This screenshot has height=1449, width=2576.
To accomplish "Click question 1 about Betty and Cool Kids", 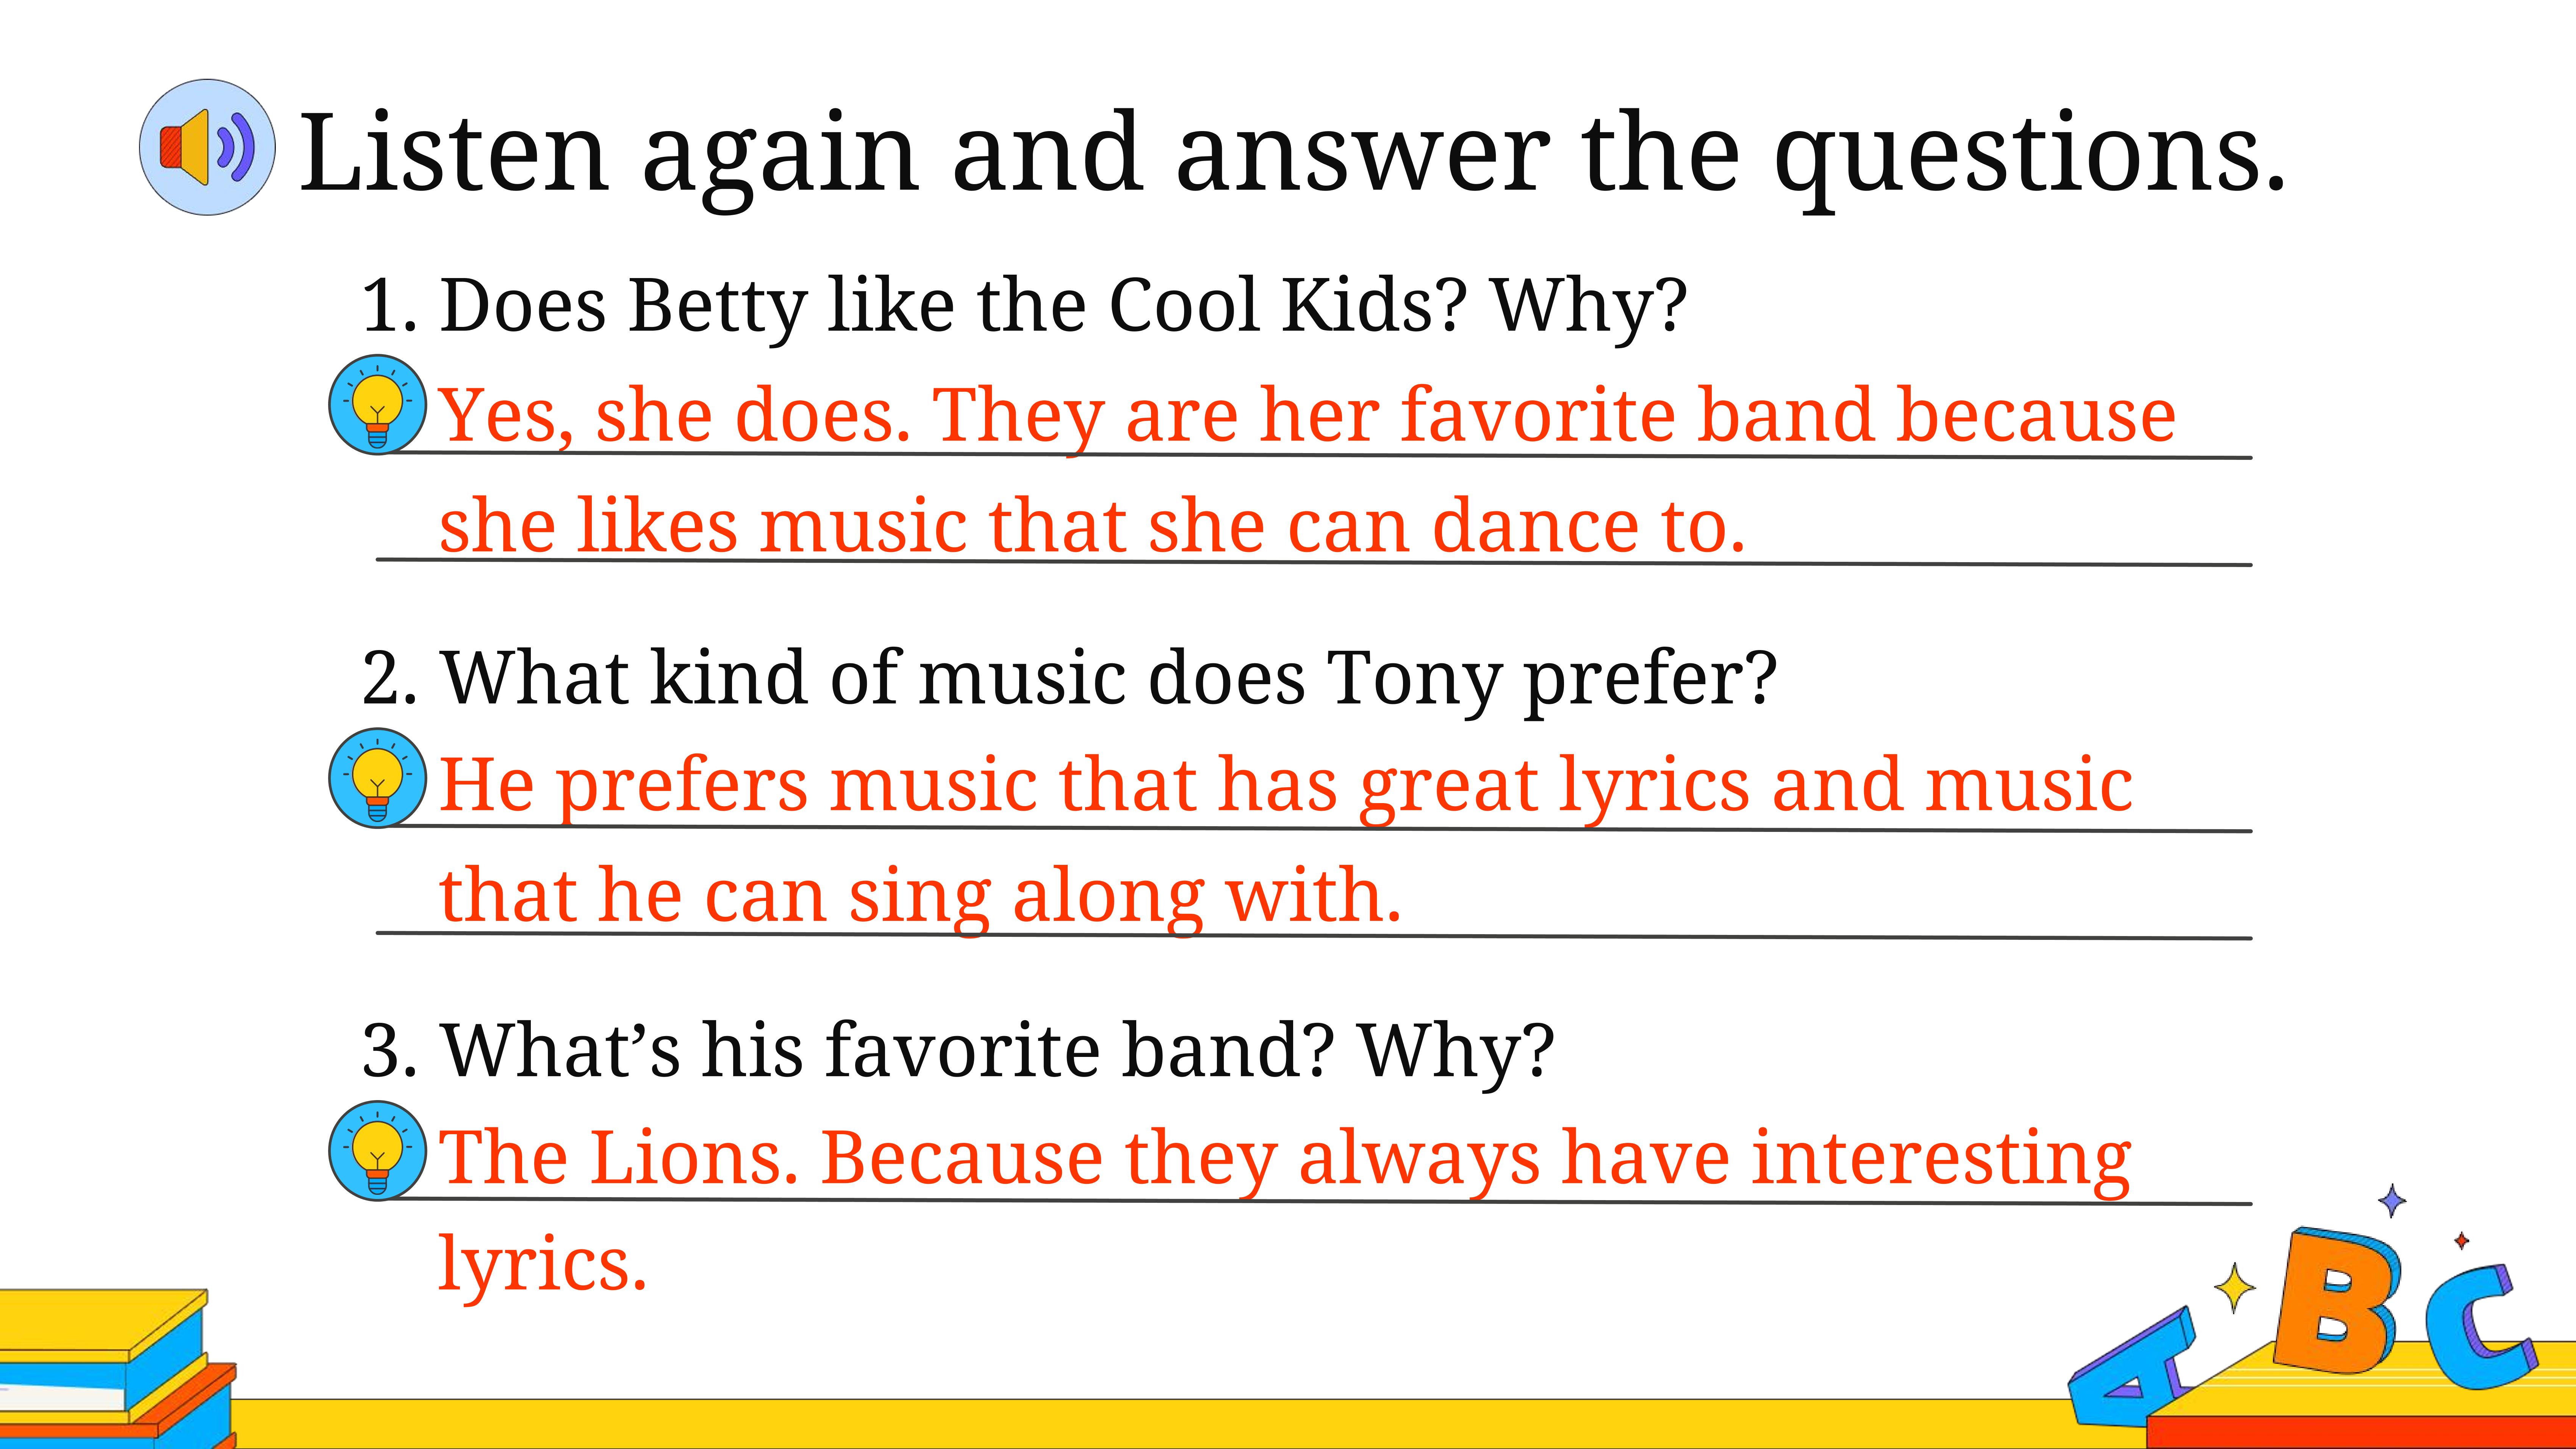I will pyautogui.click(x=1025, y=305).
